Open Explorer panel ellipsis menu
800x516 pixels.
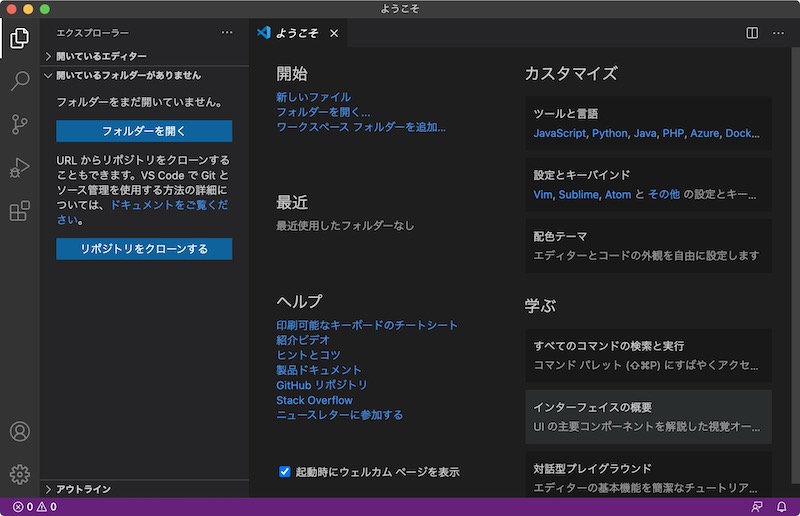click(227, 33)
